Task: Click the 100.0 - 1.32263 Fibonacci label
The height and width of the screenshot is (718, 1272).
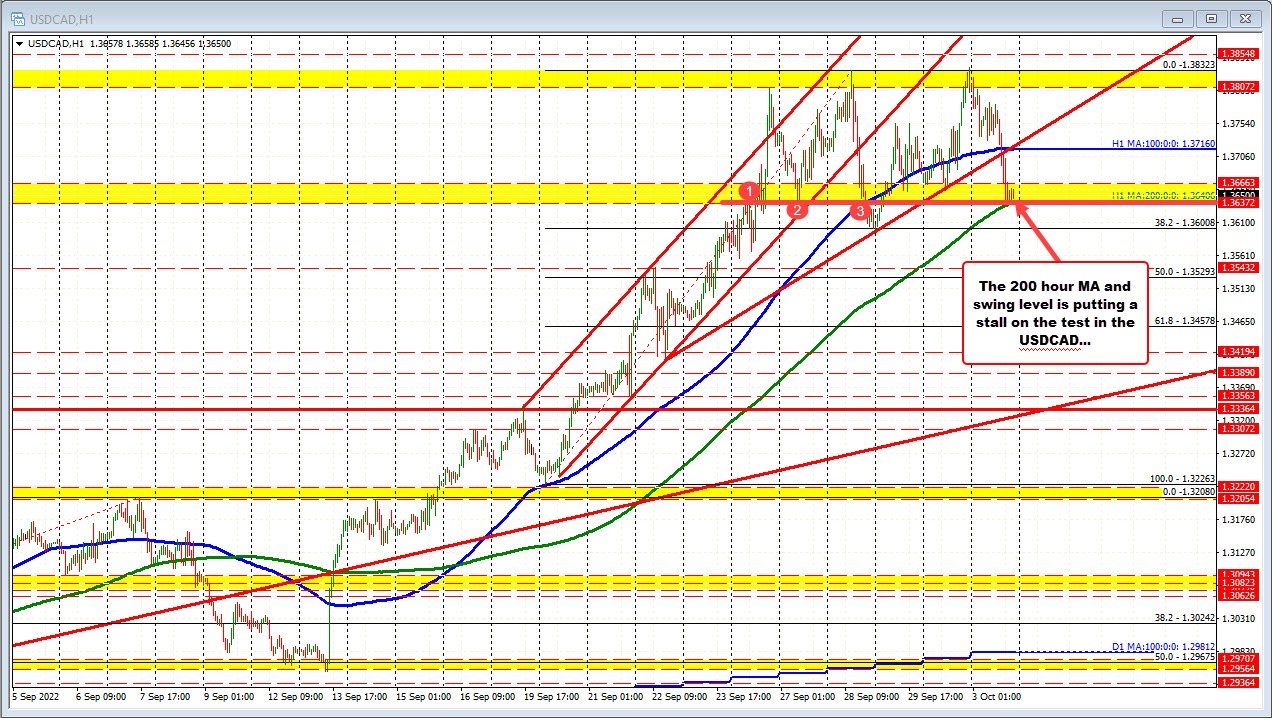Action: [x=1182, y=479]
